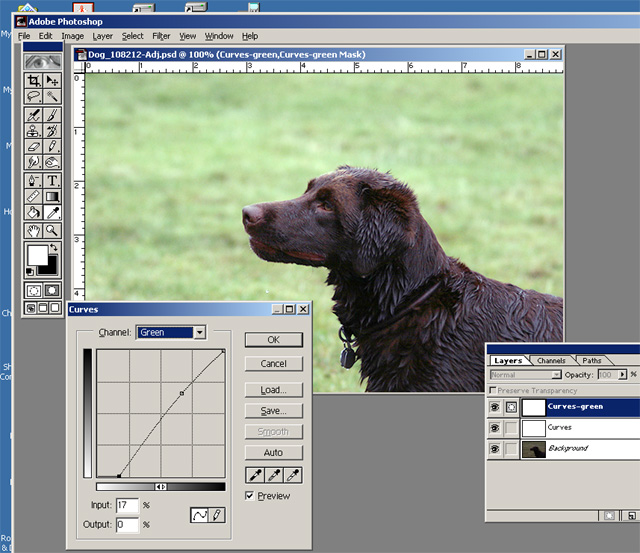Image resolution: width=640 pixels, height=553 pixels.
Task: Select the Move tool
Action: tap(52, 80)
